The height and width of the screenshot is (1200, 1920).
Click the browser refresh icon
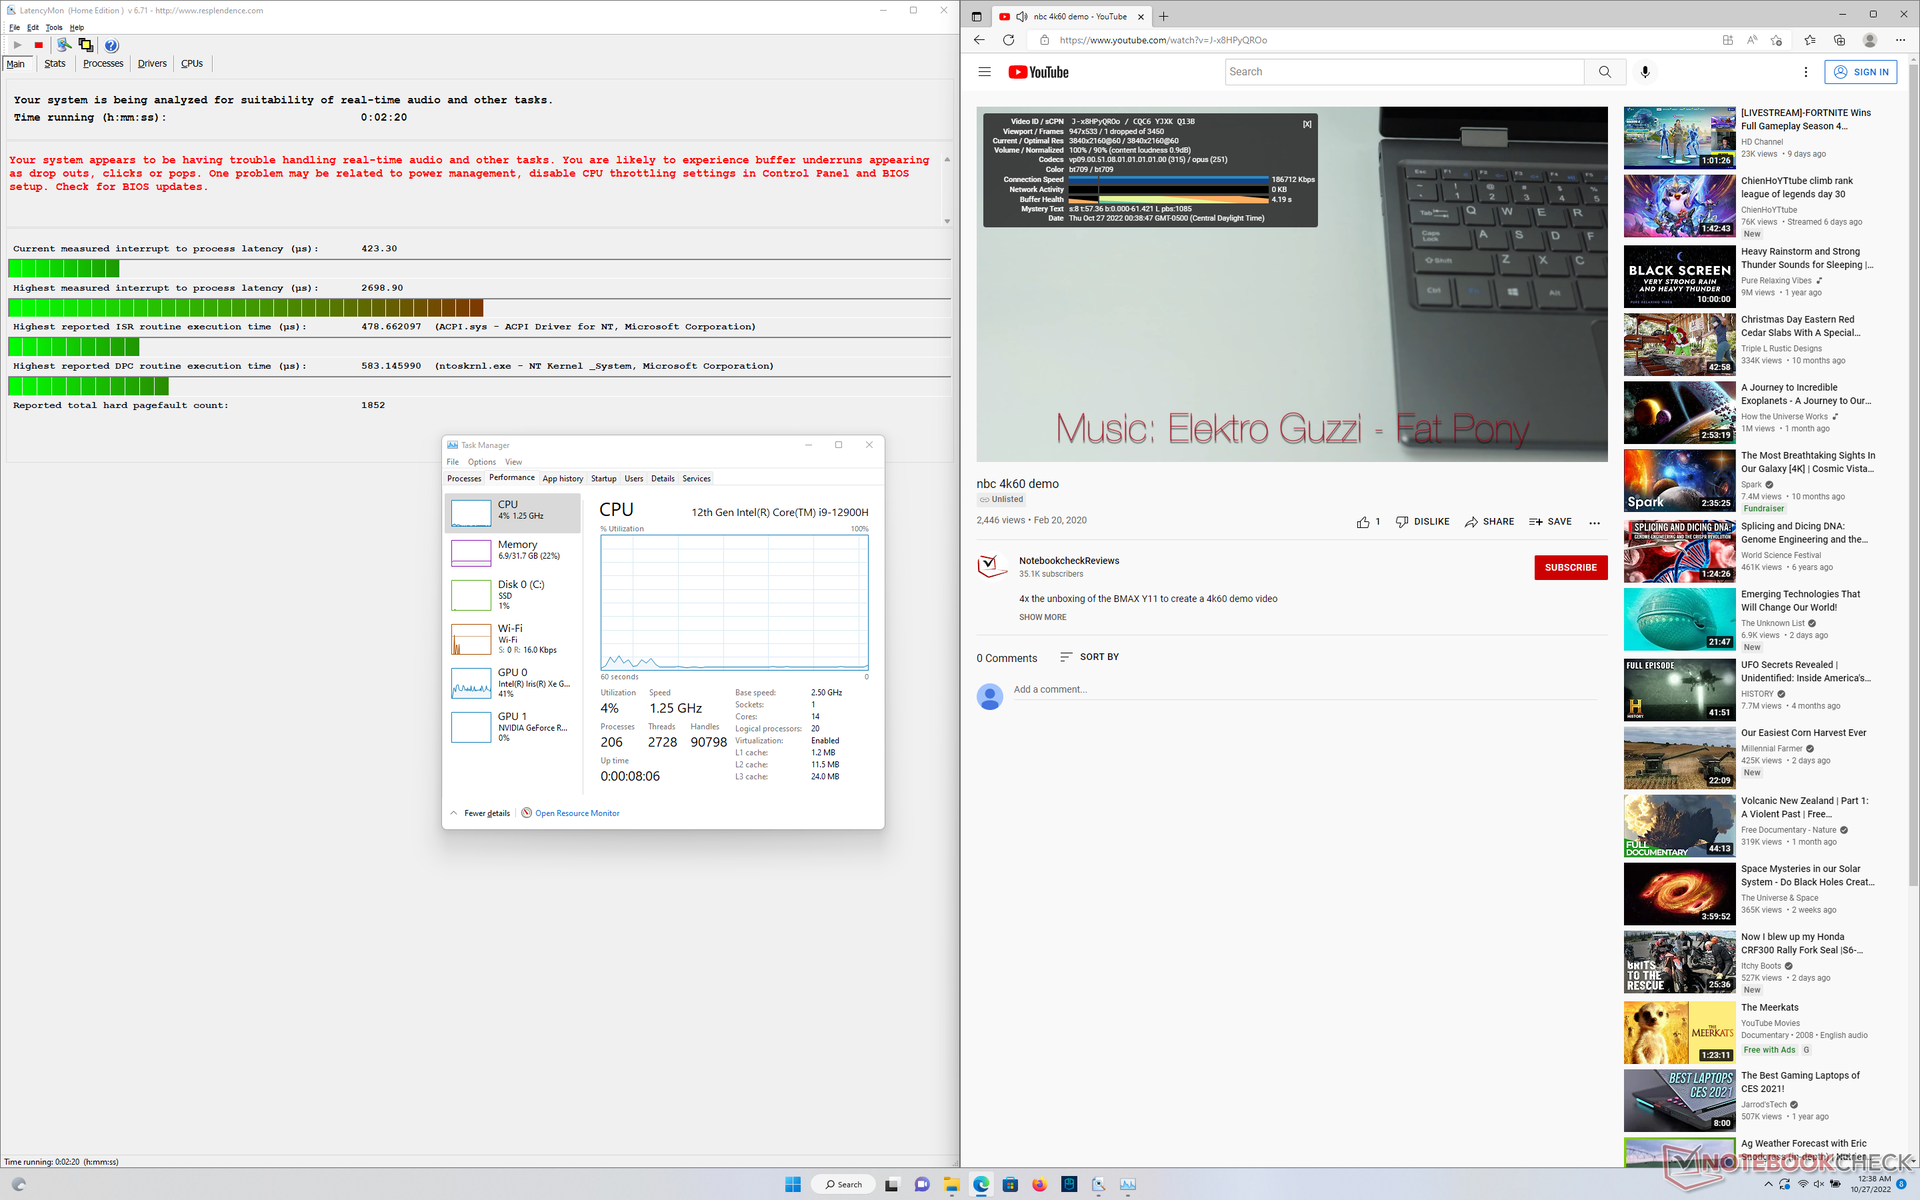pyautogui.click(x=1008, y=40)
